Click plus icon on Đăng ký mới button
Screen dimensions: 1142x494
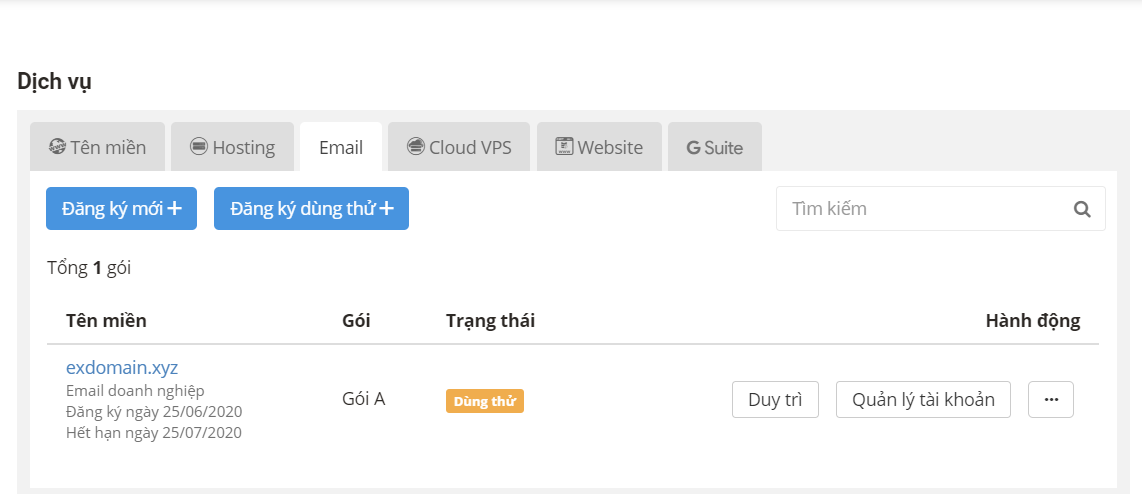[x=174, y=208]
